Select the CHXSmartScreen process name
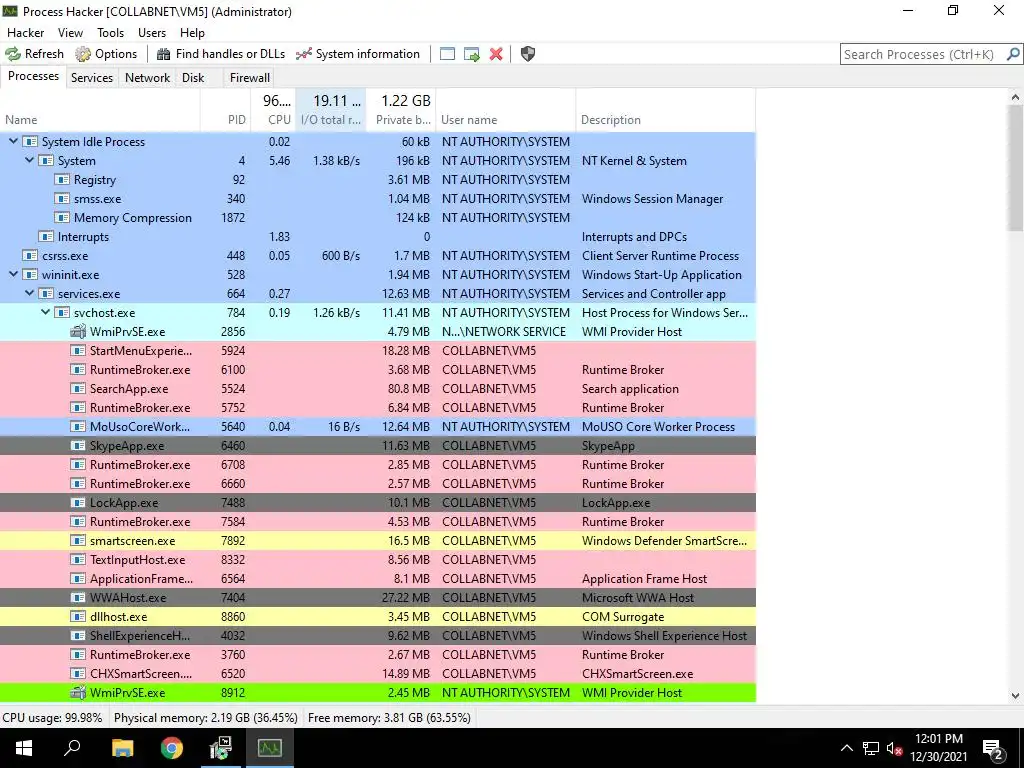This screenshot has width=1024, height=768. pos(141,673)
